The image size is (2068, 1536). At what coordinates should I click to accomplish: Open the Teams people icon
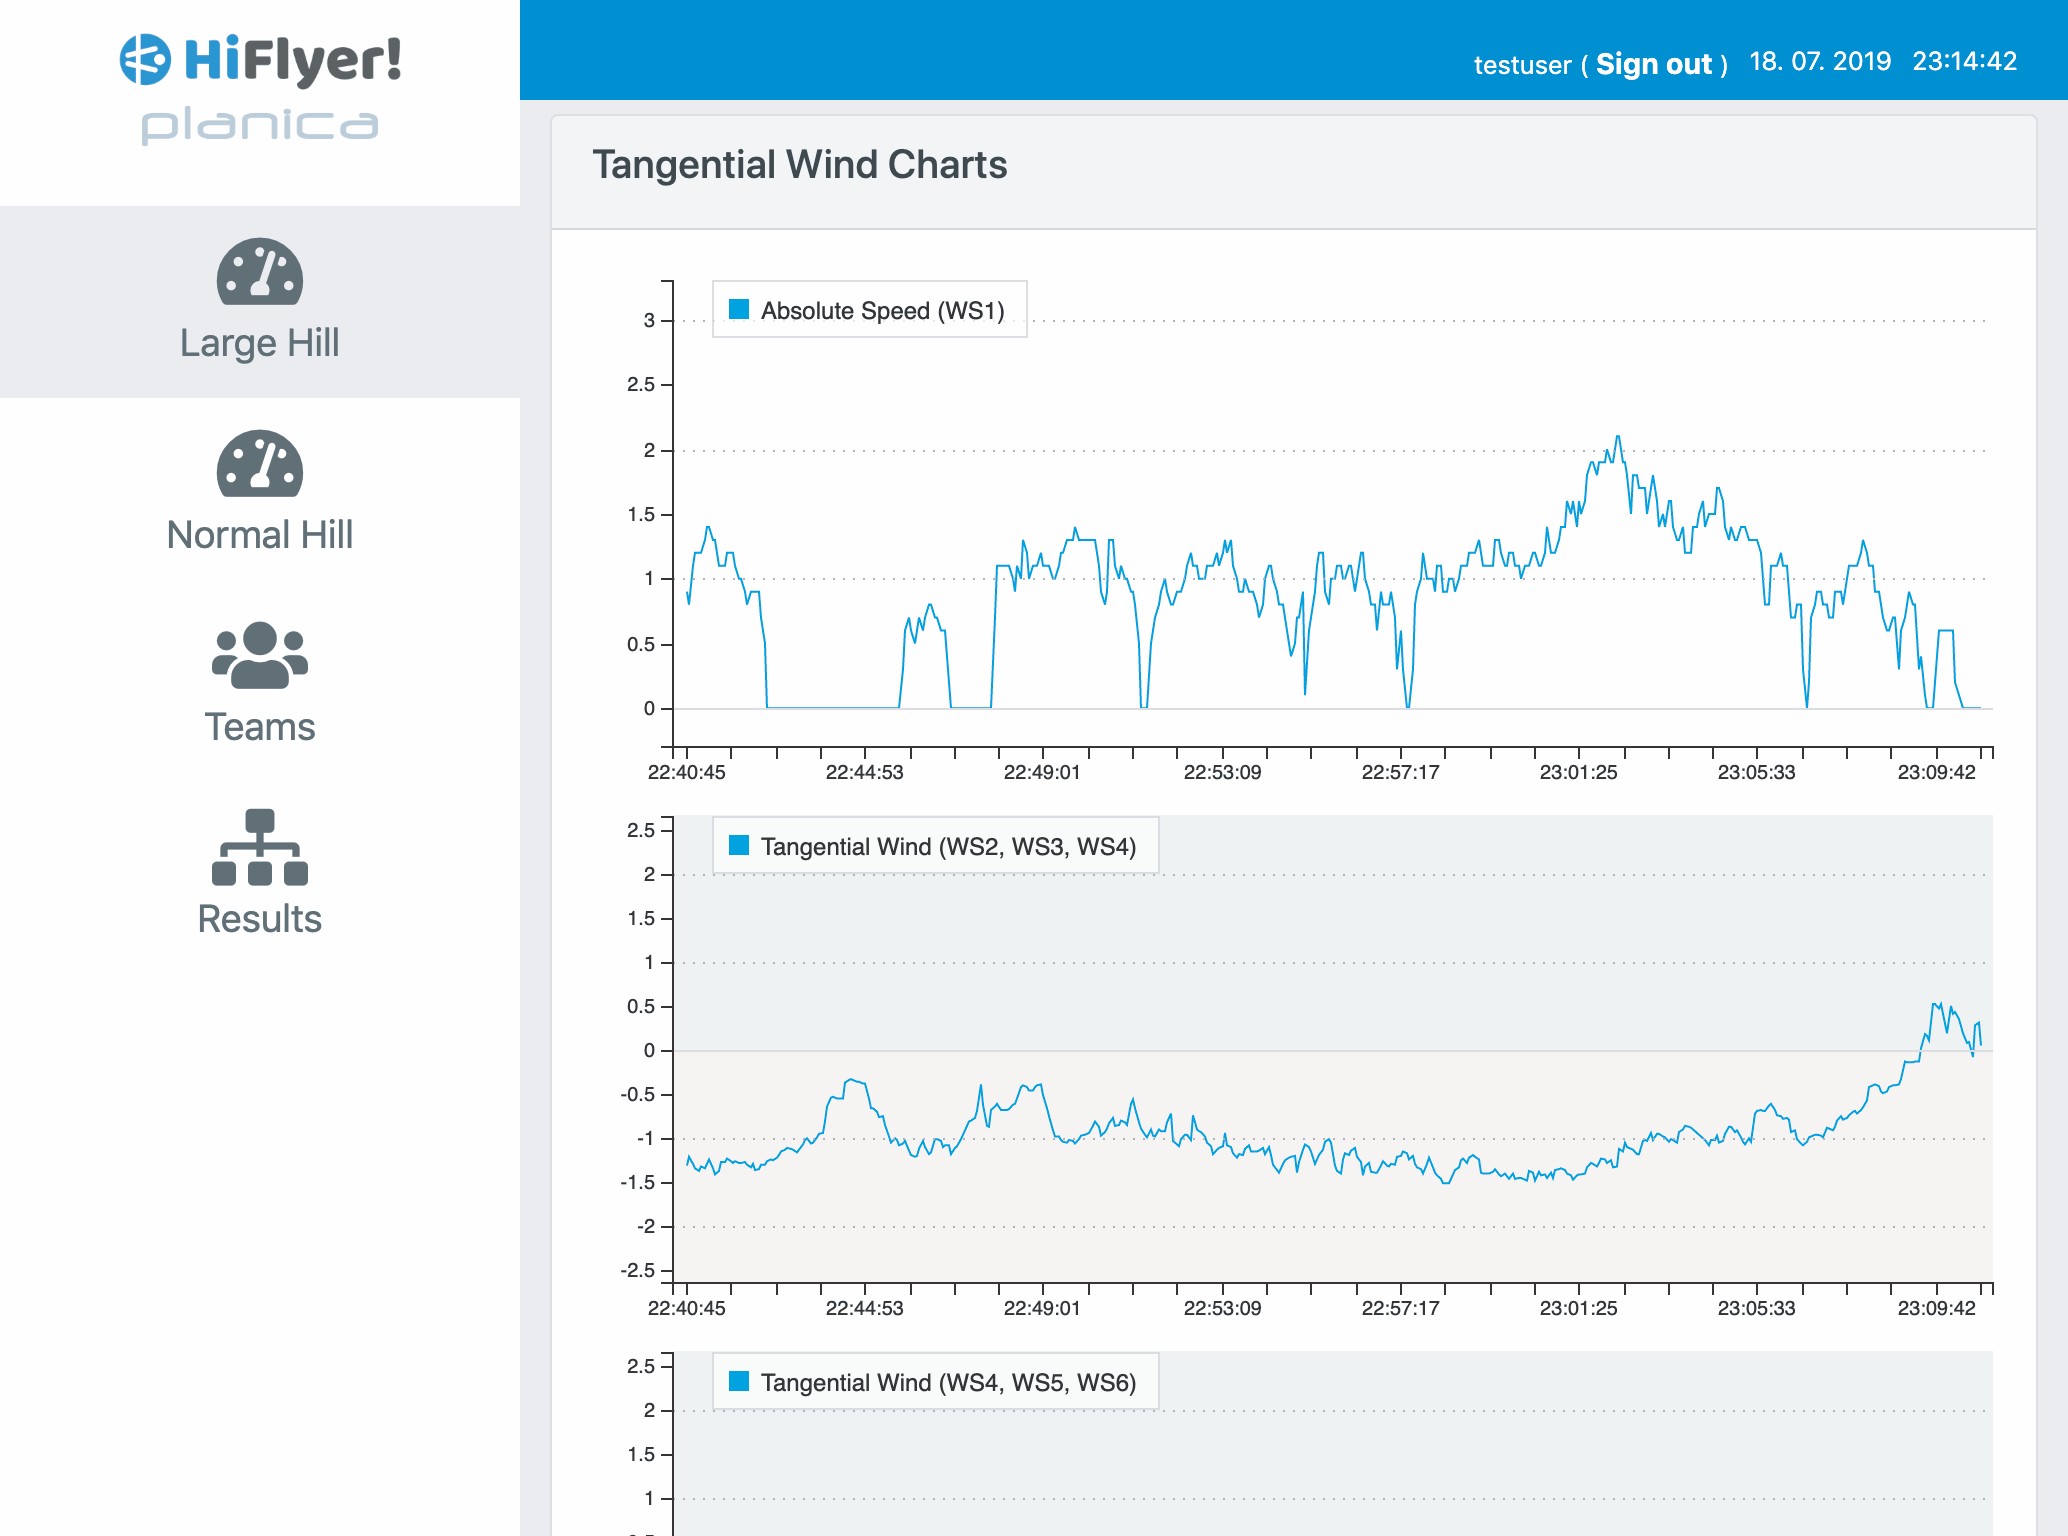point(259,656)
